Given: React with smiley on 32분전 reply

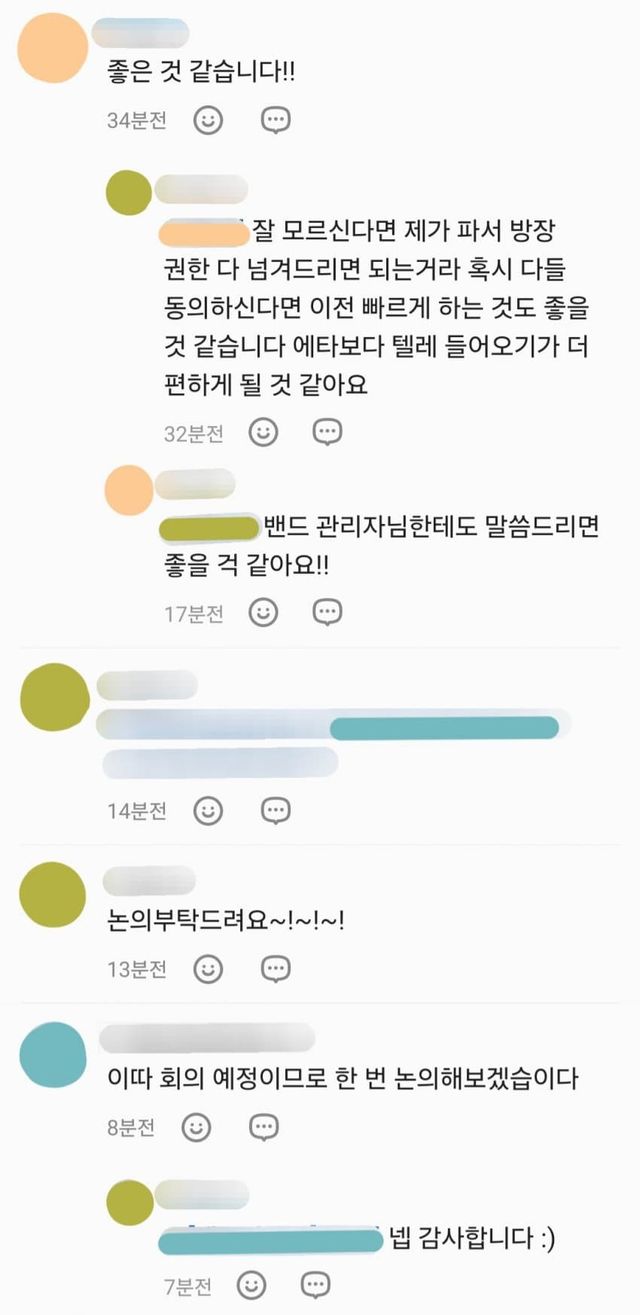Looking at the screenshot, I should point(264,433).
